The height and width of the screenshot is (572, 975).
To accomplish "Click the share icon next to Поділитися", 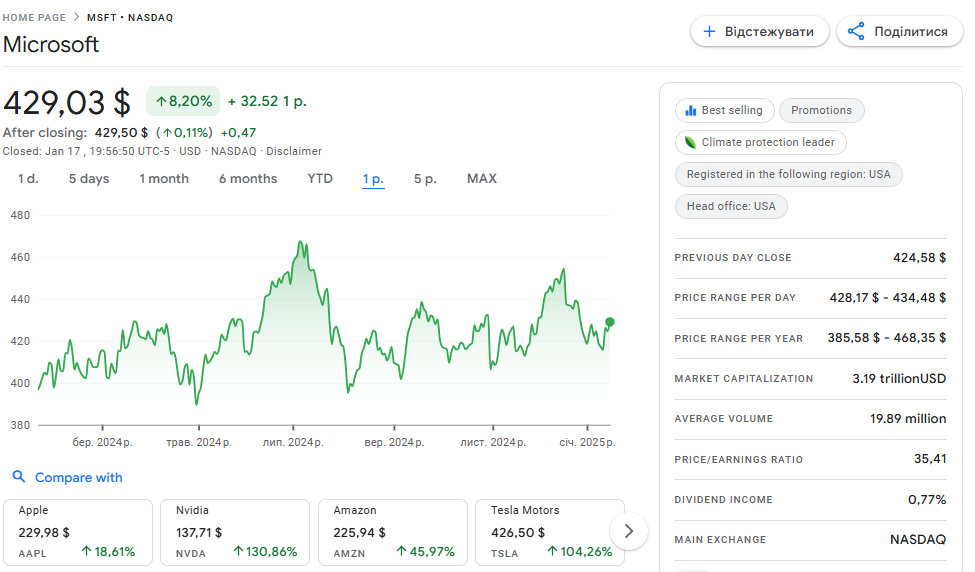I will coord(856,31).
